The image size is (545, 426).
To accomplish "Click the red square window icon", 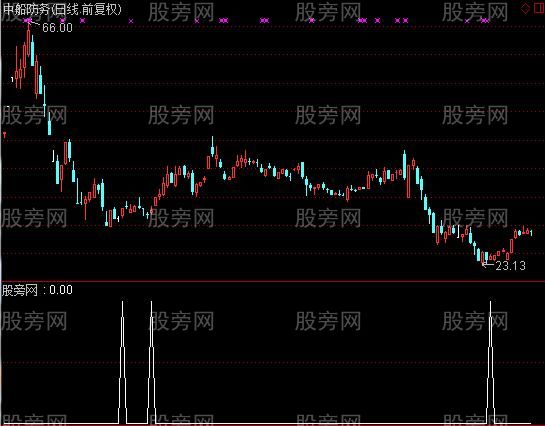I will (539, 8).
